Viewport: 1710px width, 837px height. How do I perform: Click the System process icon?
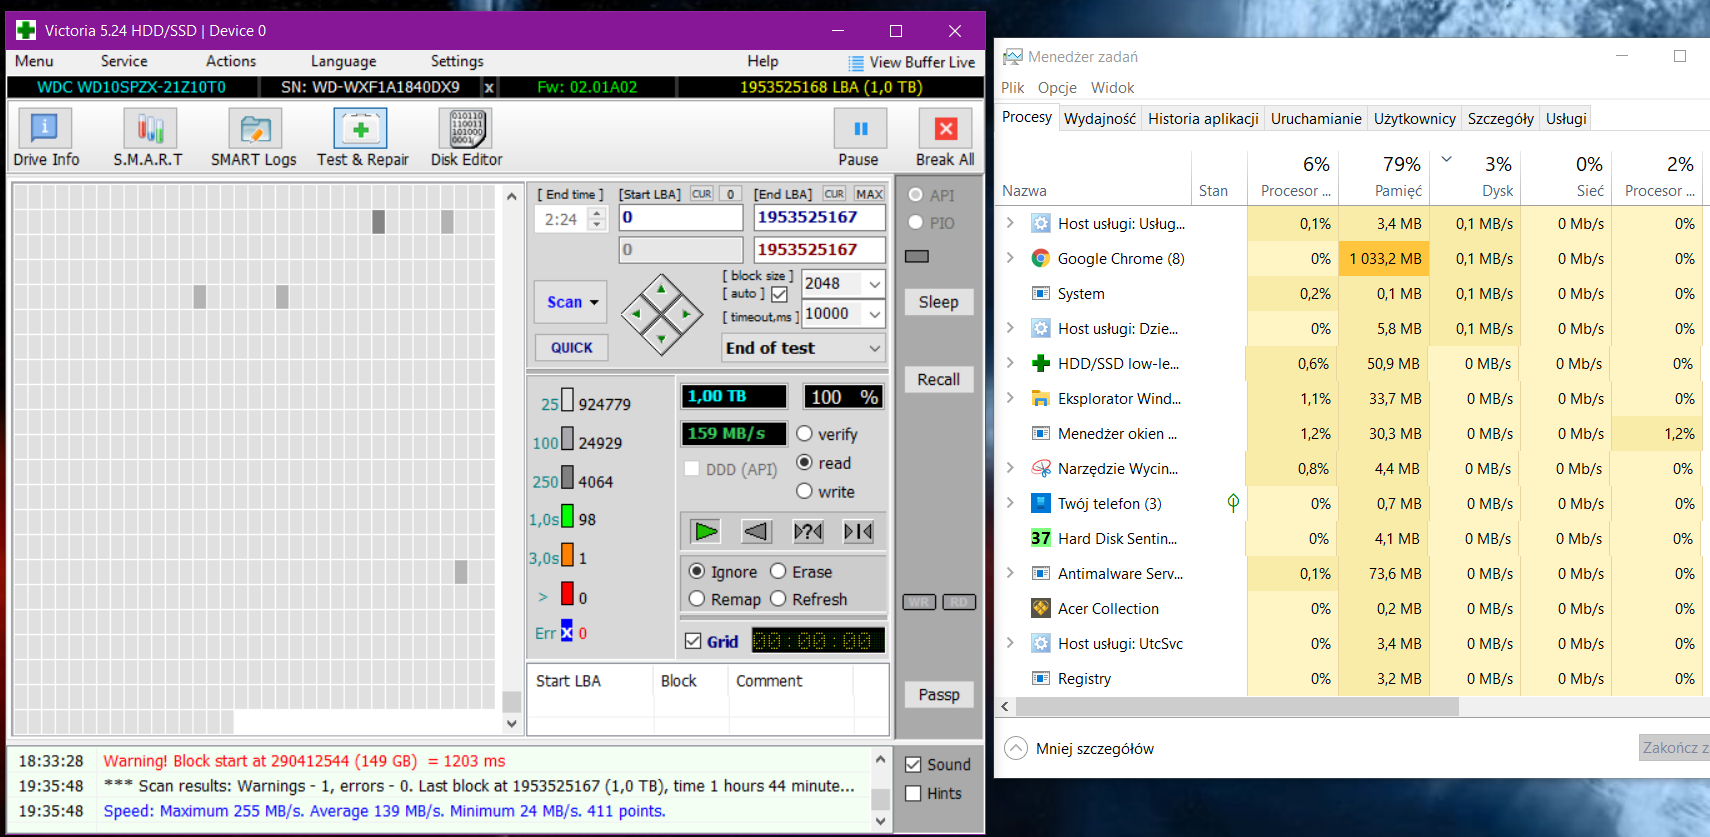1041,293
